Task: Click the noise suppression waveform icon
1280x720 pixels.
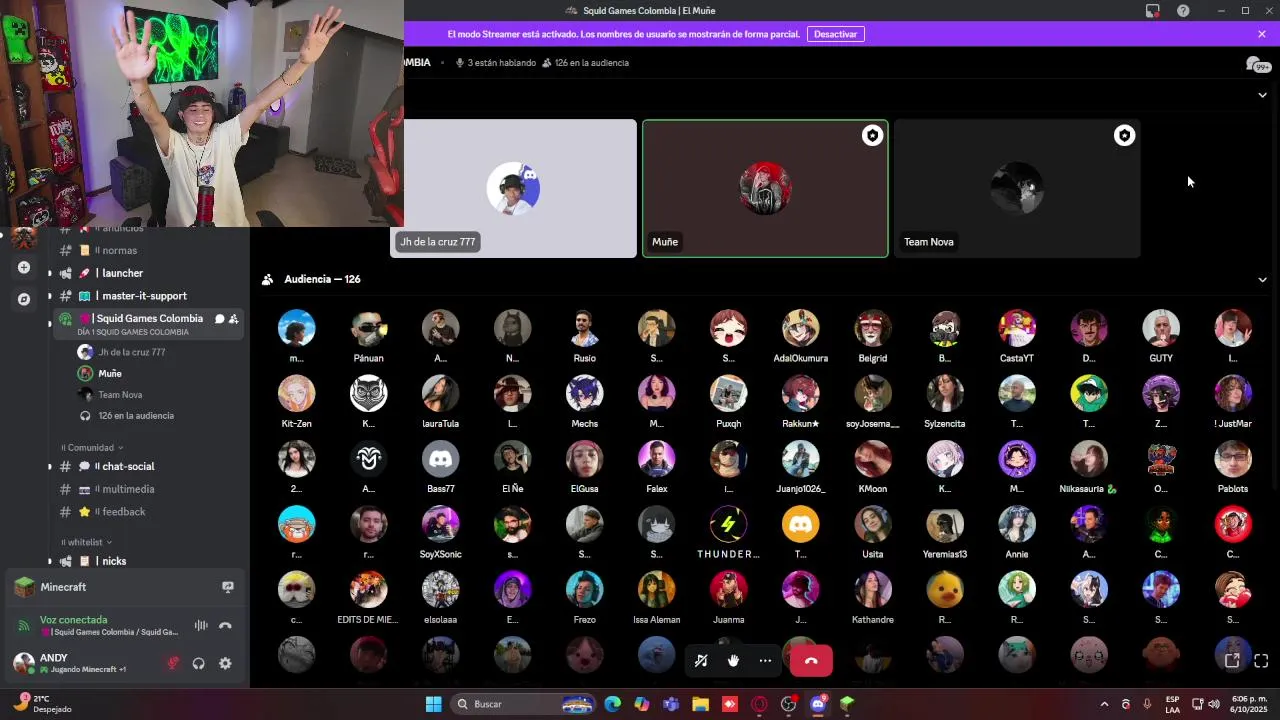Action: tap(201, 626)
